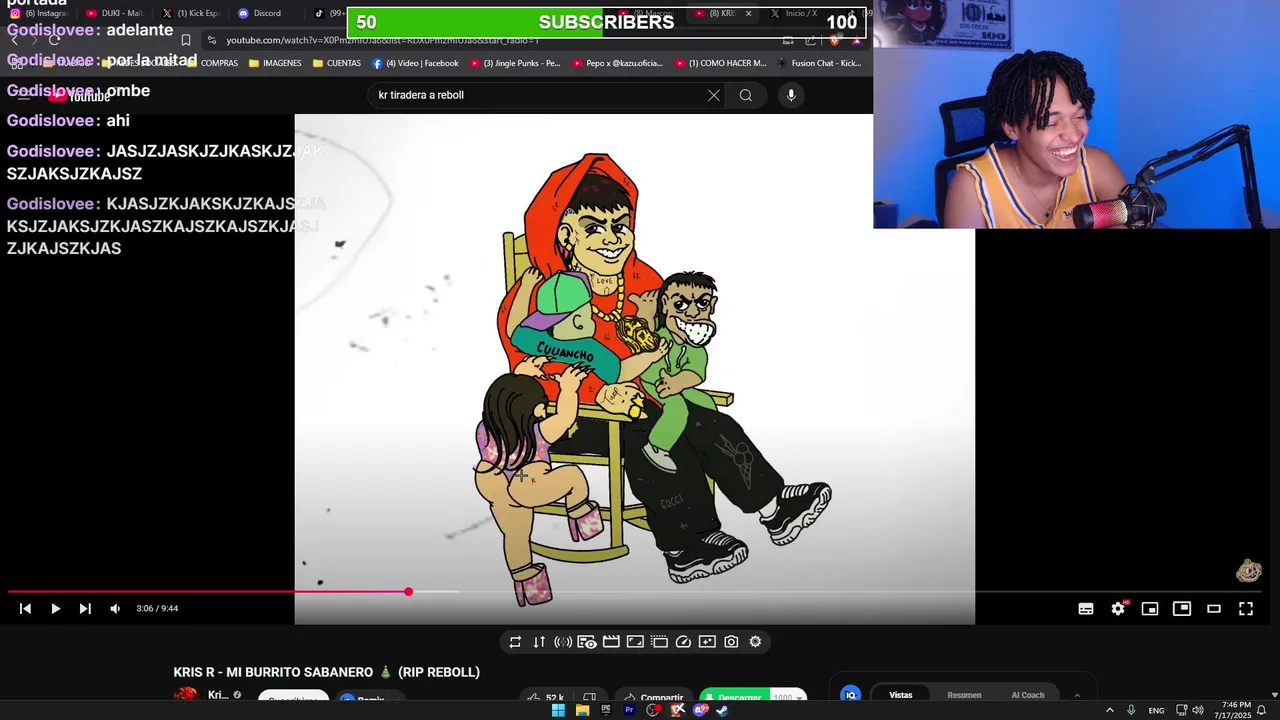Viewport: 1280px width, 720px height.
Task: Open OBS Studio from taskbar
Action: click(653, 710)
